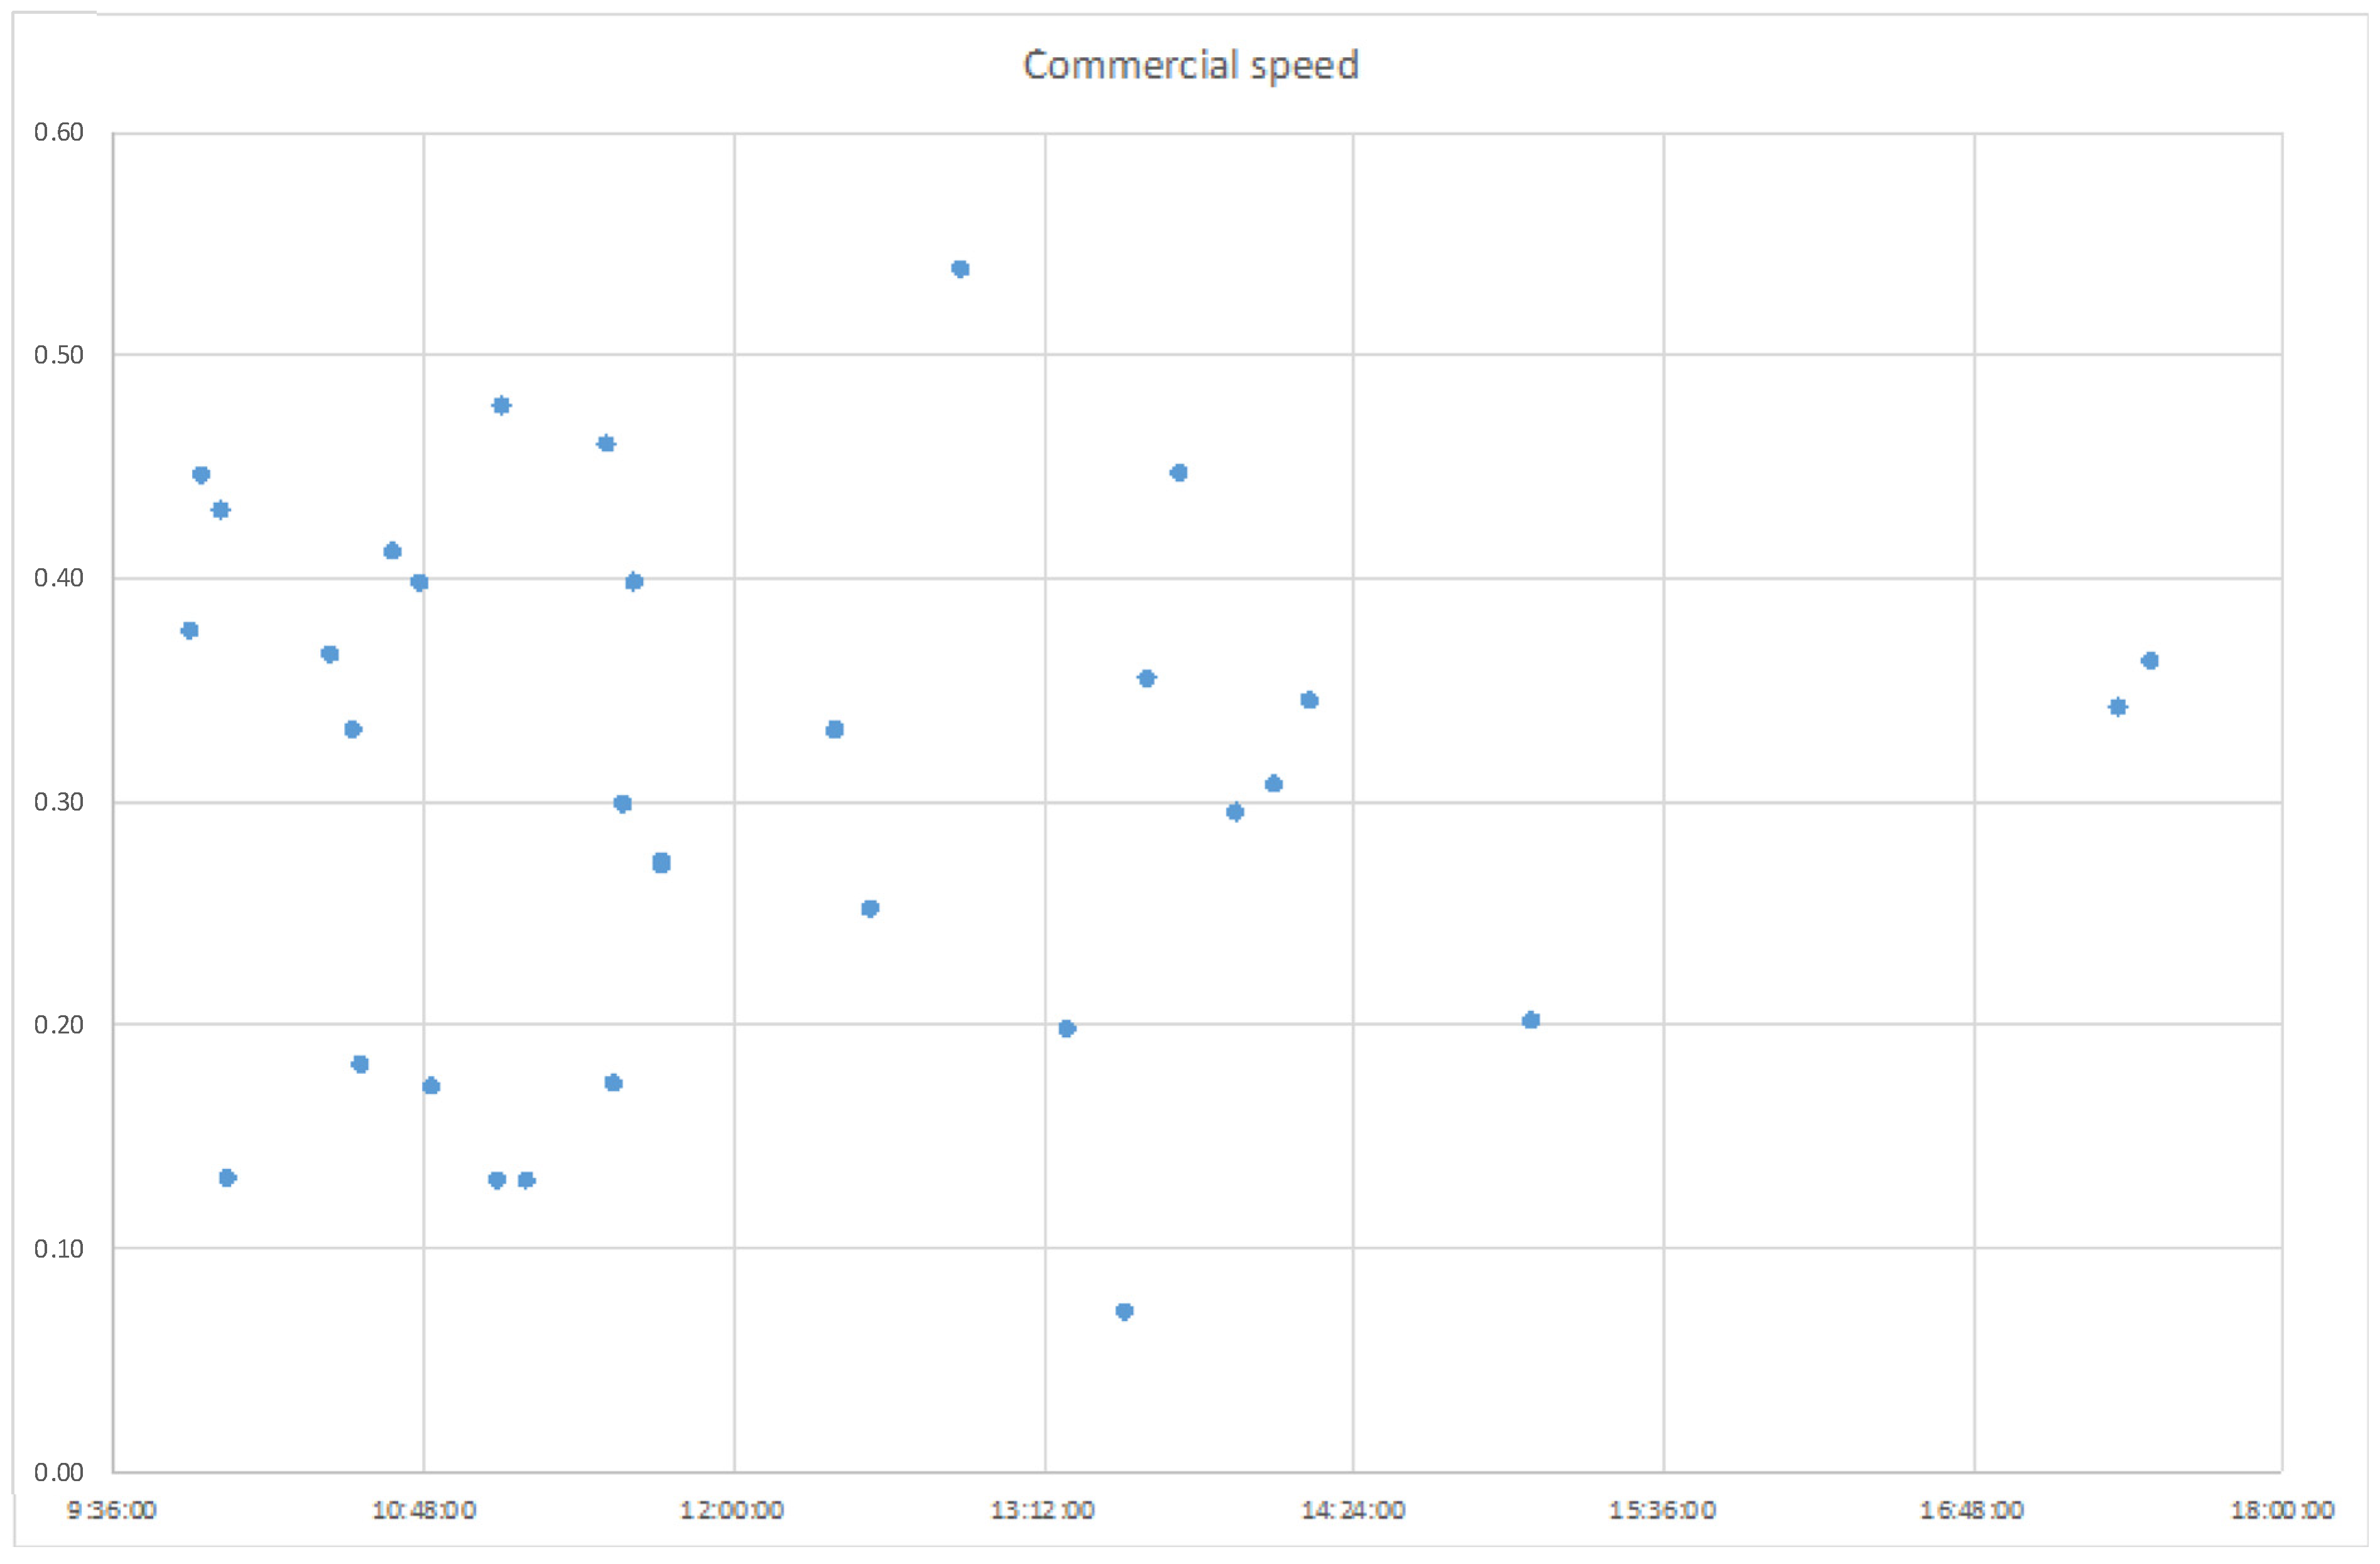Click the 15:36:00 horizontal axis label

click(x=1662, y=1511)
